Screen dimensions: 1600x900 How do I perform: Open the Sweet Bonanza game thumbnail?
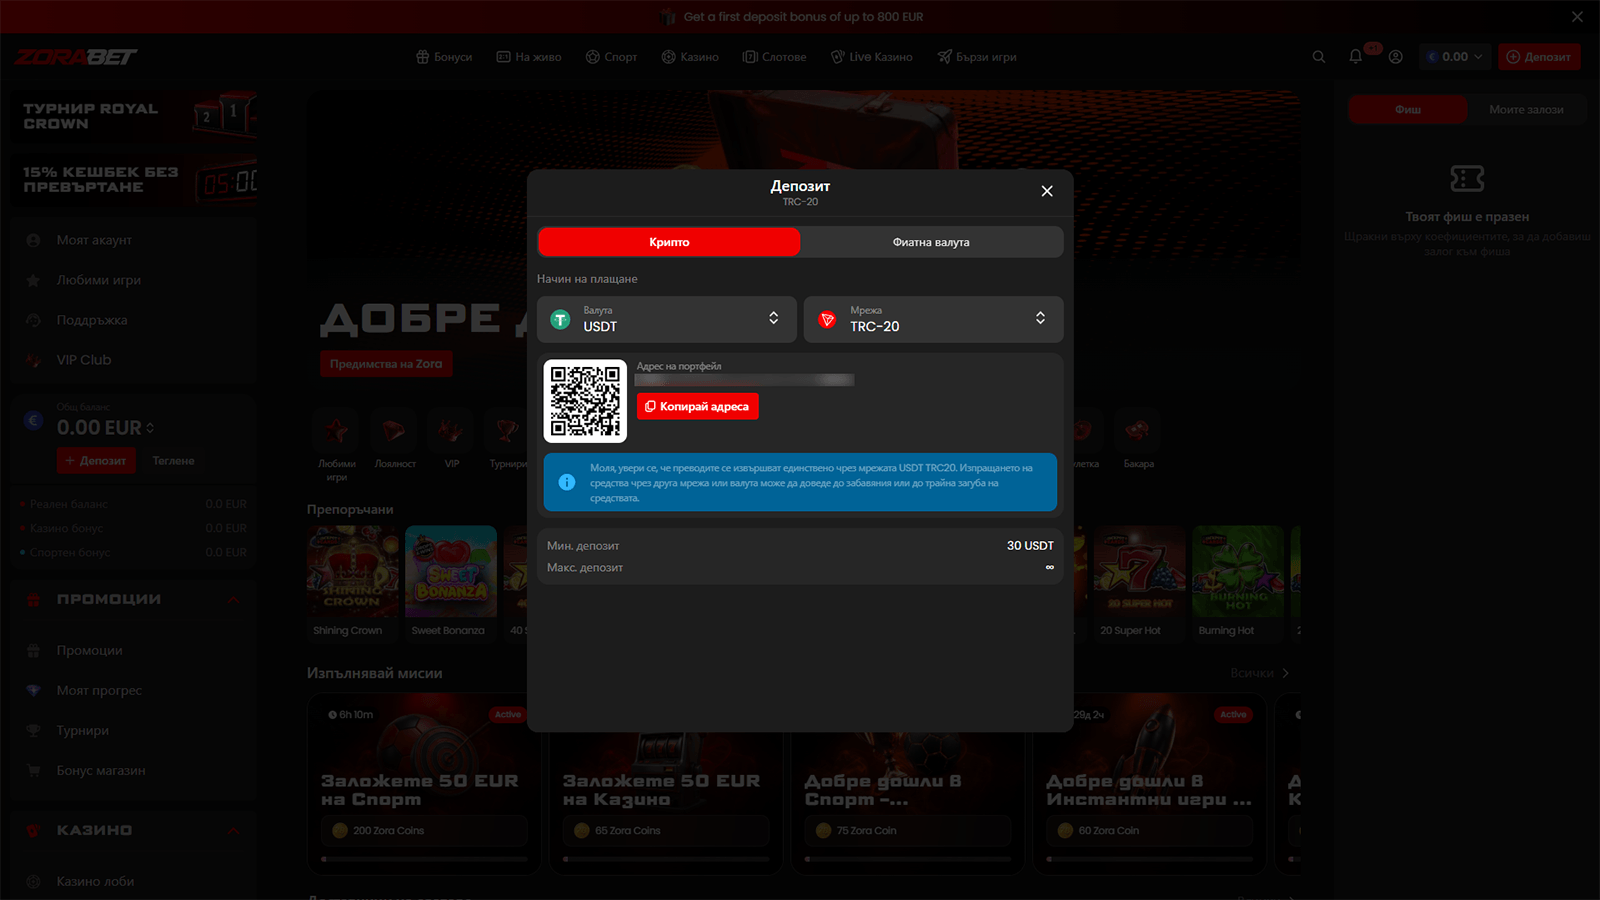point(451,571)
